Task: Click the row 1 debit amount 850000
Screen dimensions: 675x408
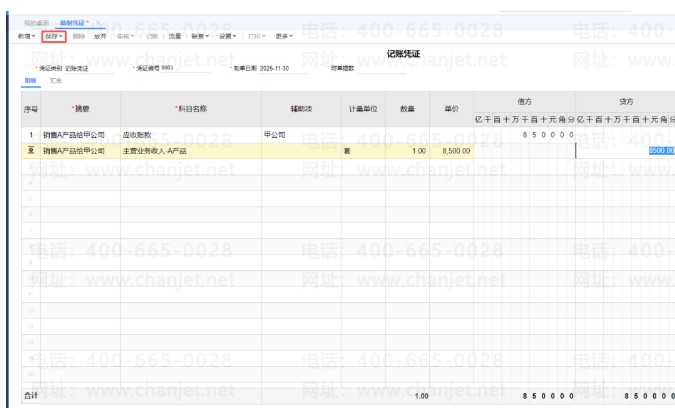Action: click(524, 135)
